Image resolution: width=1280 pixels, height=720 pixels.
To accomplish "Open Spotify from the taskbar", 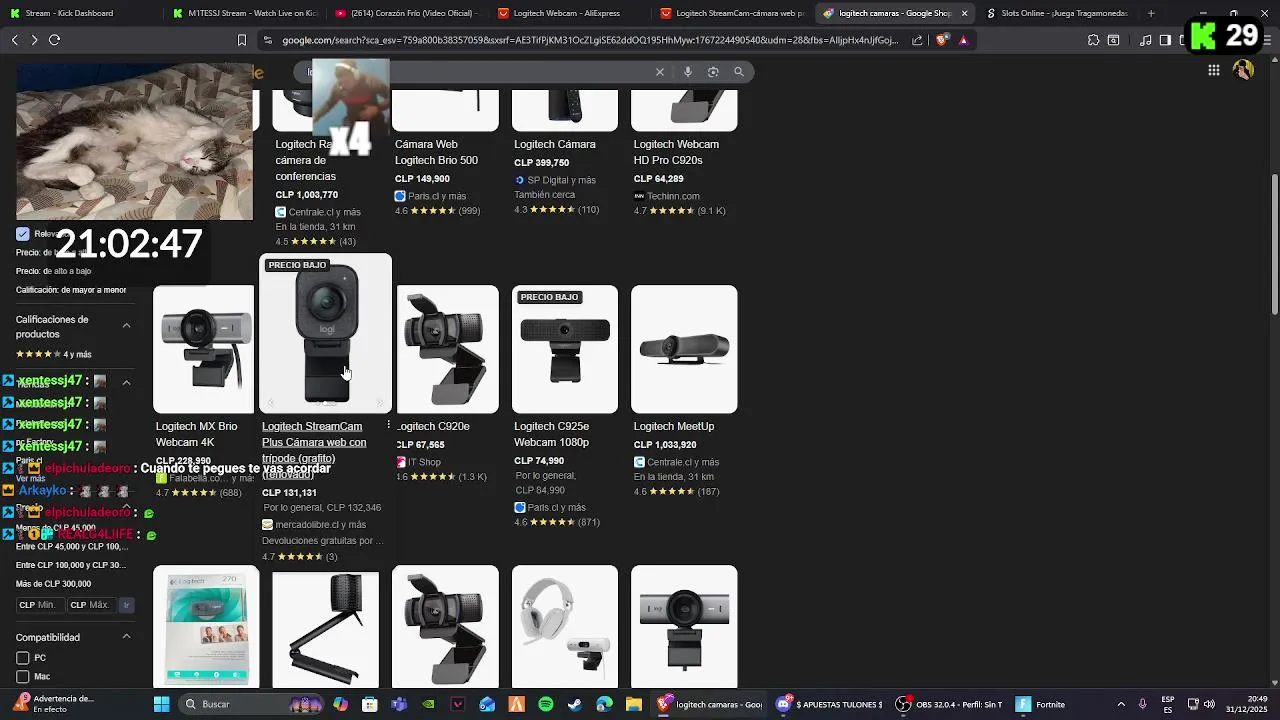I will coord(545,704).
